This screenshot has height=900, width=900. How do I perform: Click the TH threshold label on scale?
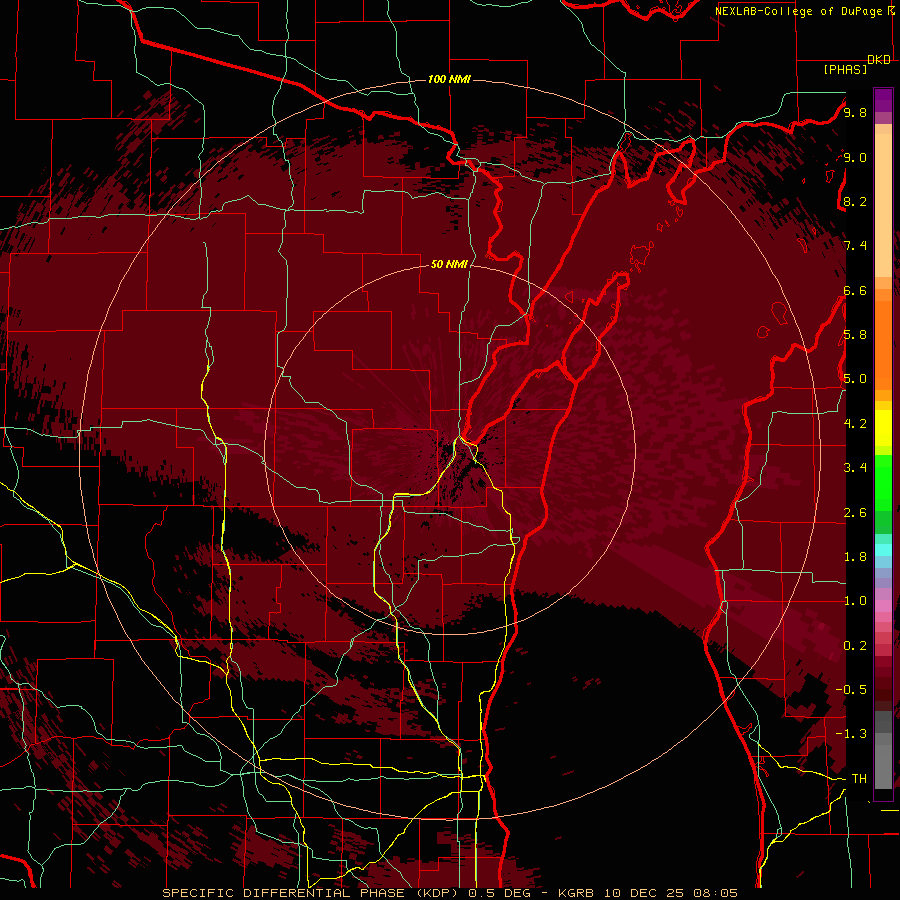(x=859, y=779)
